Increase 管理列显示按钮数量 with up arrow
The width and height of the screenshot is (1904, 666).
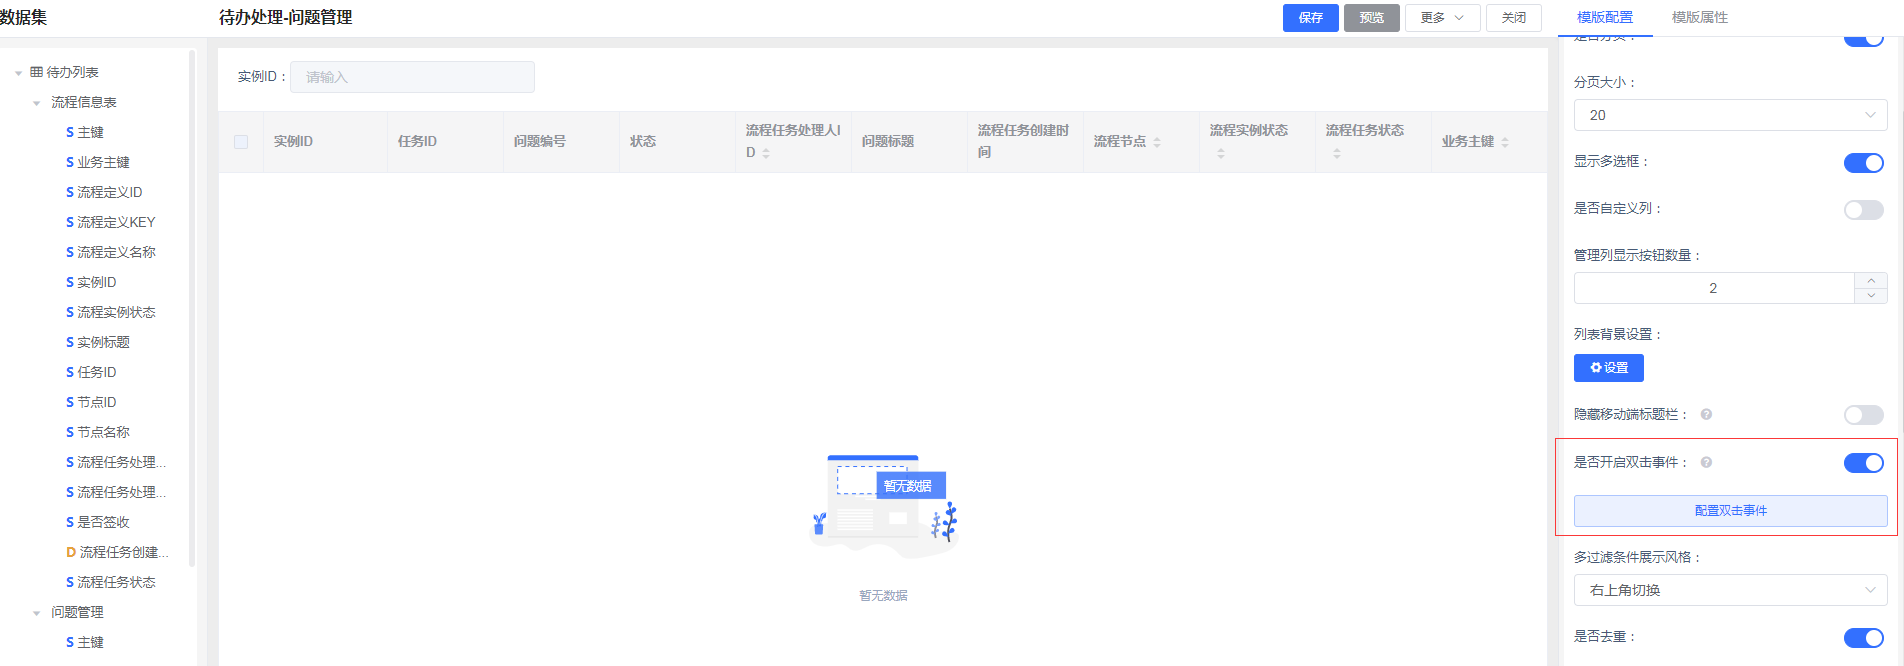[x=1871, y=281]
